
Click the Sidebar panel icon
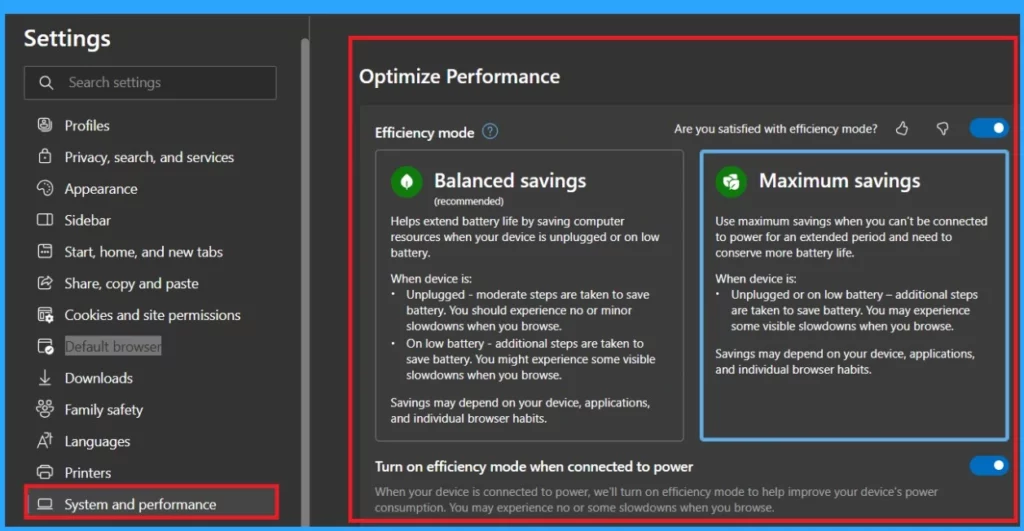tap(44, 219)
